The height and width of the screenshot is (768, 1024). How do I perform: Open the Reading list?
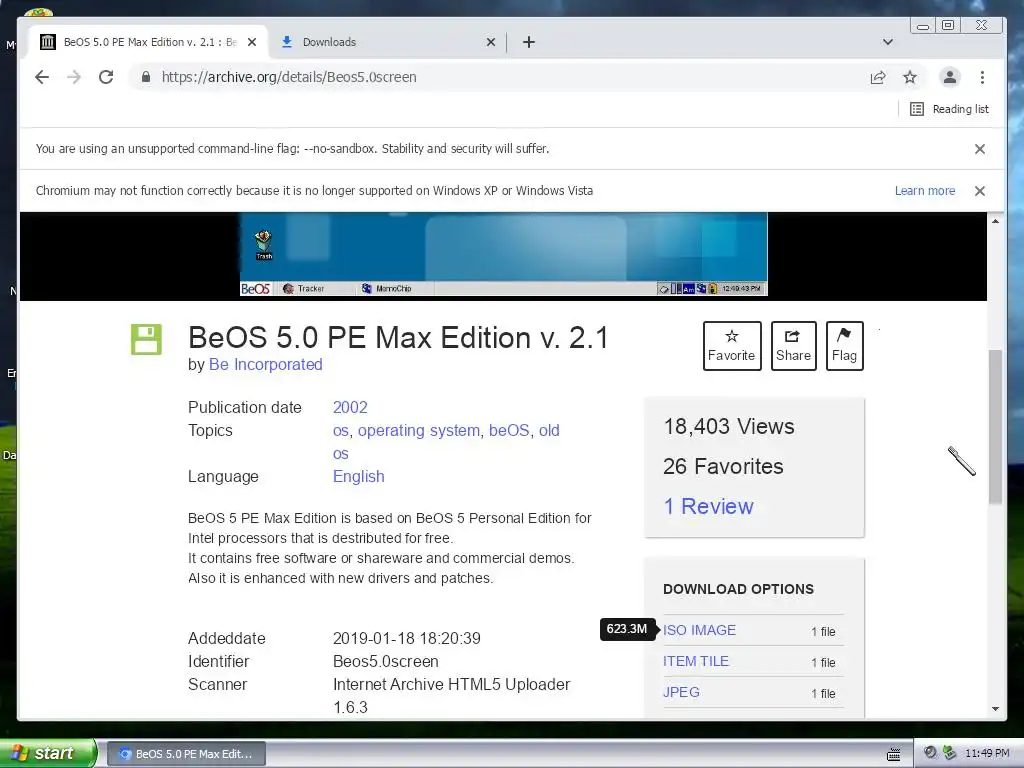[x=950, y=109]
